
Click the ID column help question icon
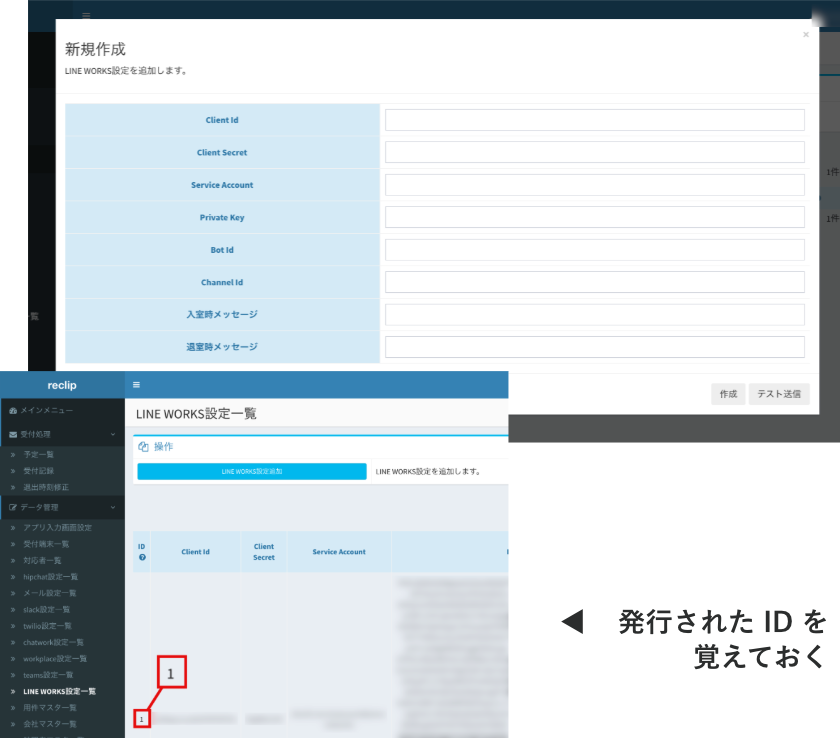tap(142, 557)
